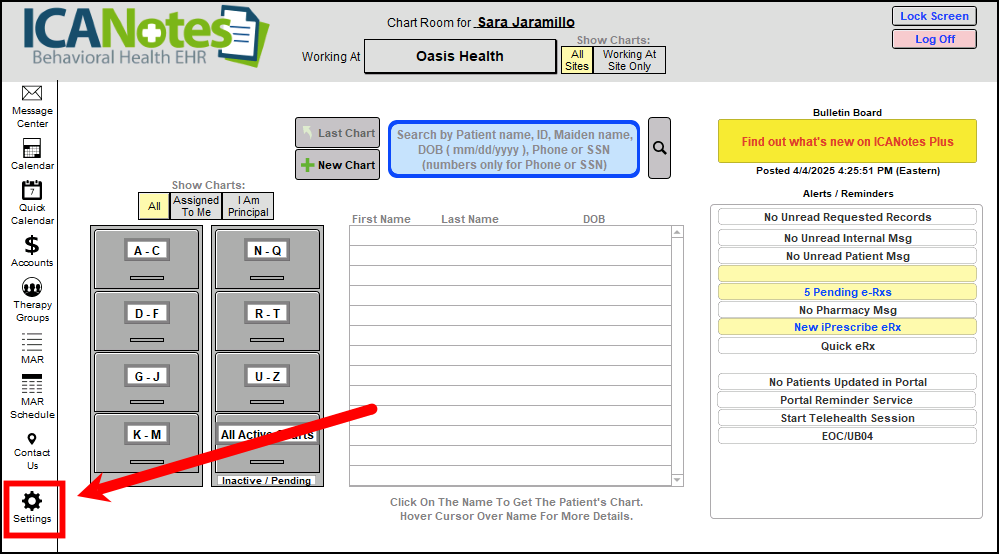Open the MAR list icon
Screen dimensions: 999x554
[31, 342]
